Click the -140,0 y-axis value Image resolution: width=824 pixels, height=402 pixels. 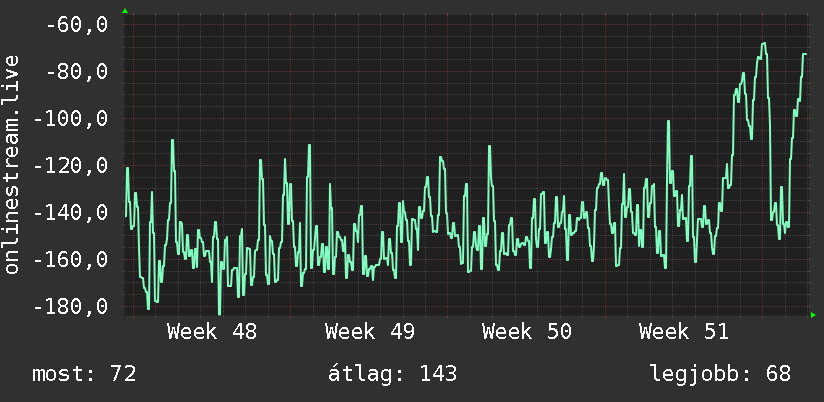71,212
